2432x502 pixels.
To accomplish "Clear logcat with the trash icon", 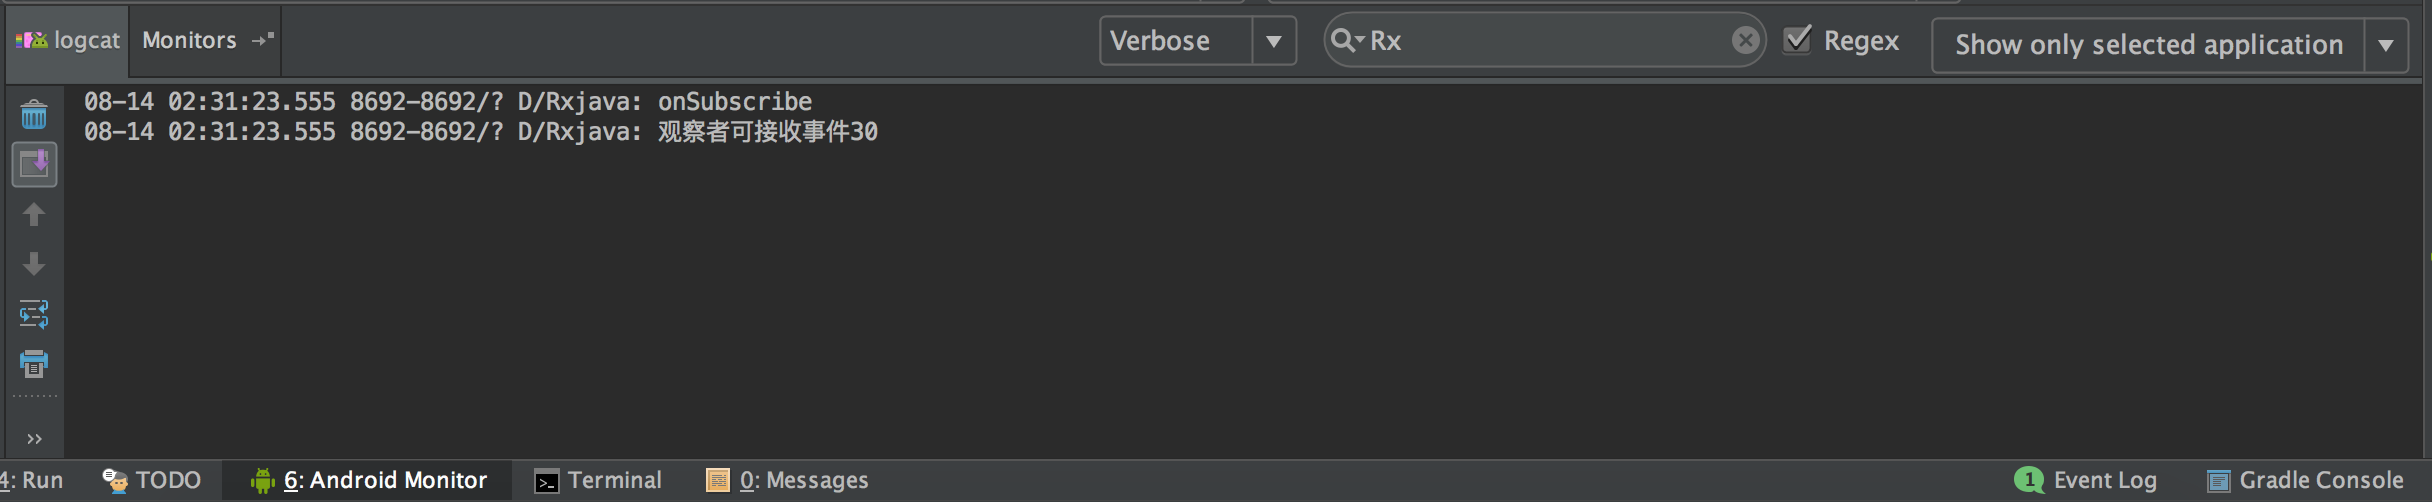I will 34,115.
